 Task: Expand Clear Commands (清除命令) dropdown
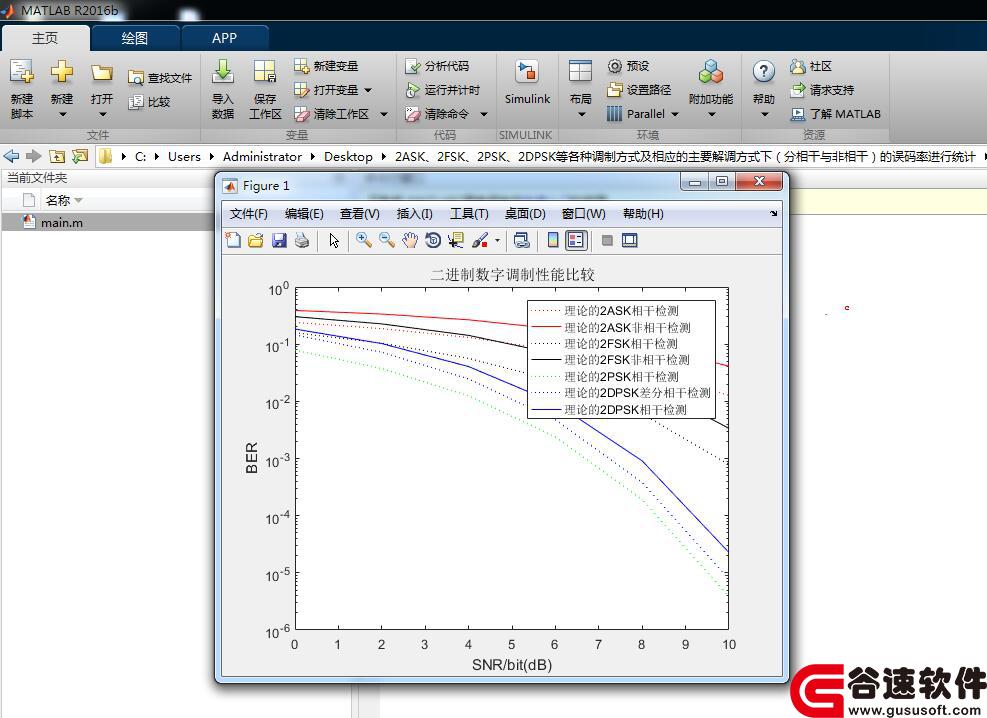tap(483, 115)
